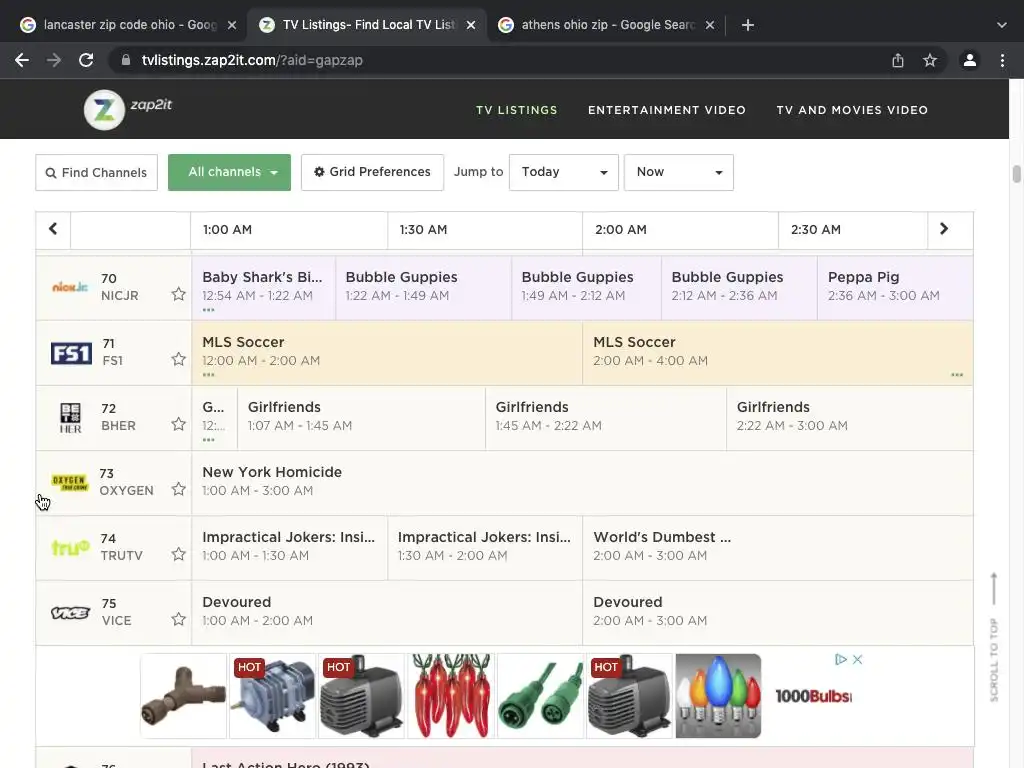Favorite the TRUTV channel star

178,554
